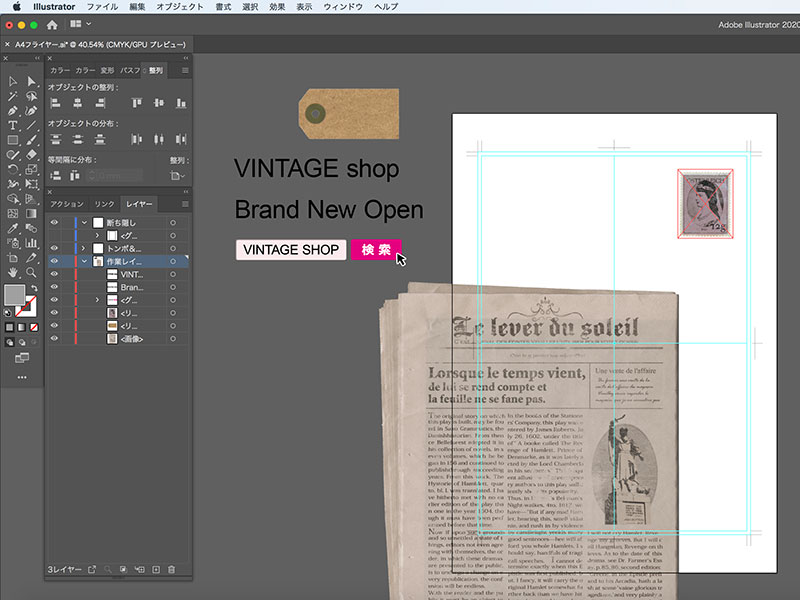Open the workspace layout switcher dropdown
Image resolution: width=800 pixels, height=600 pixels.
point(81,24)
